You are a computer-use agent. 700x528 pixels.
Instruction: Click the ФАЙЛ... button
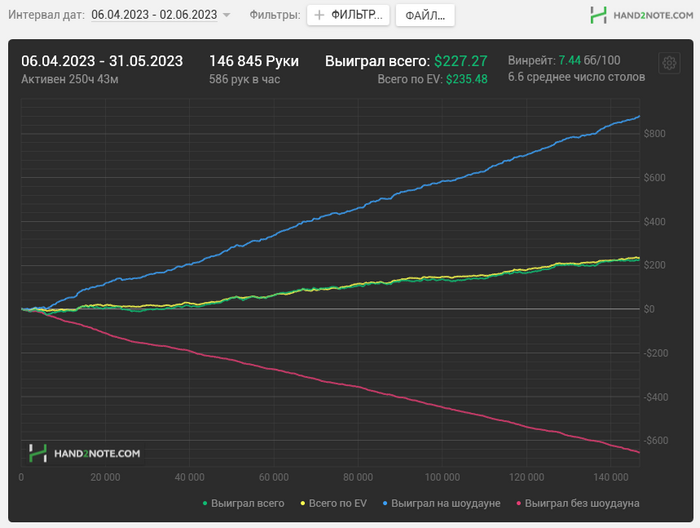pyautogui.click(x=425, y=16)
